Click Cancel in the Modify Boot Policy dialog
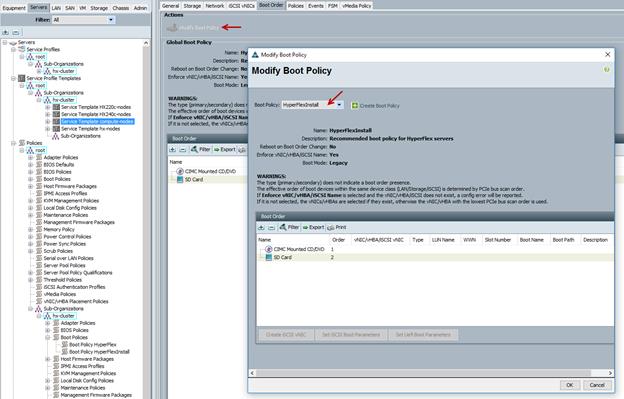 click(597, 385)
